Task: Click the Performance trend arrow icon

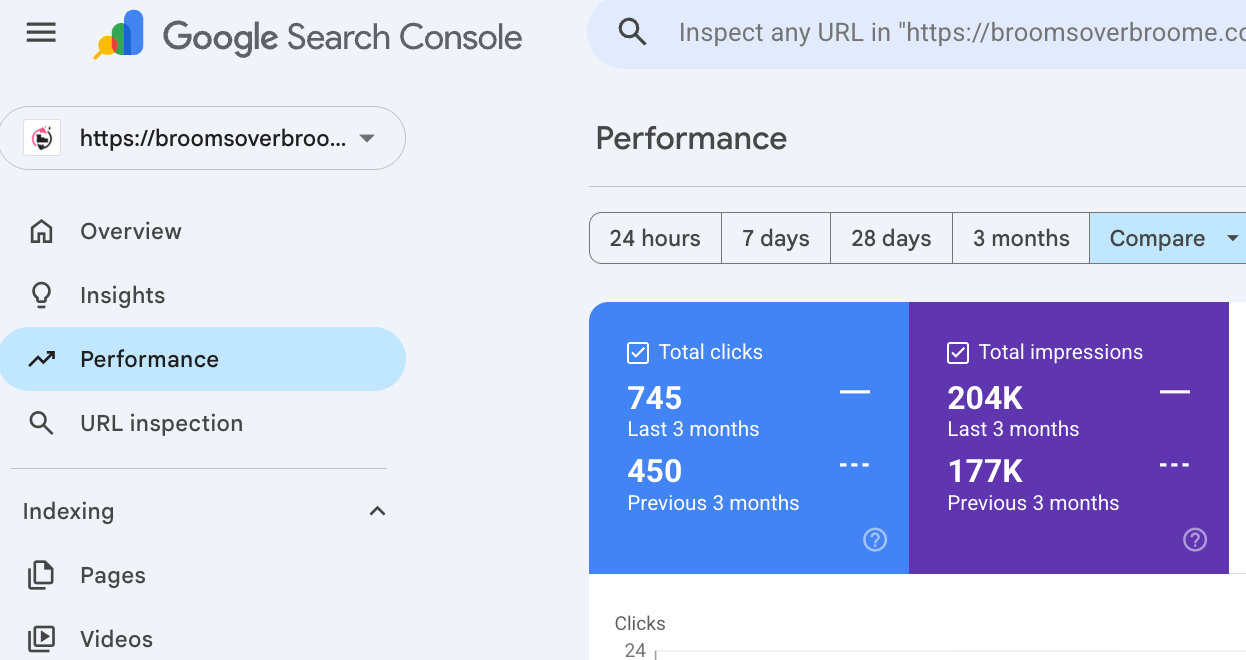Action: (x=41, y=359)
